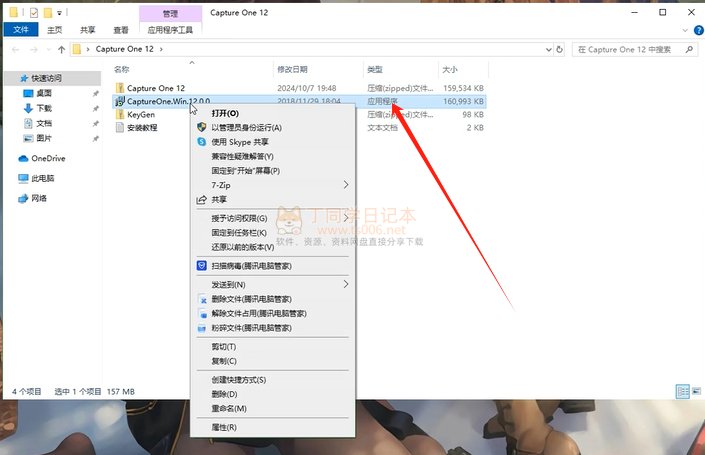Viewport: 705px width, 455px height.
Task: Expand the 发送到(N) submenu
Action: pyautogui.click(x=272, y=285)
